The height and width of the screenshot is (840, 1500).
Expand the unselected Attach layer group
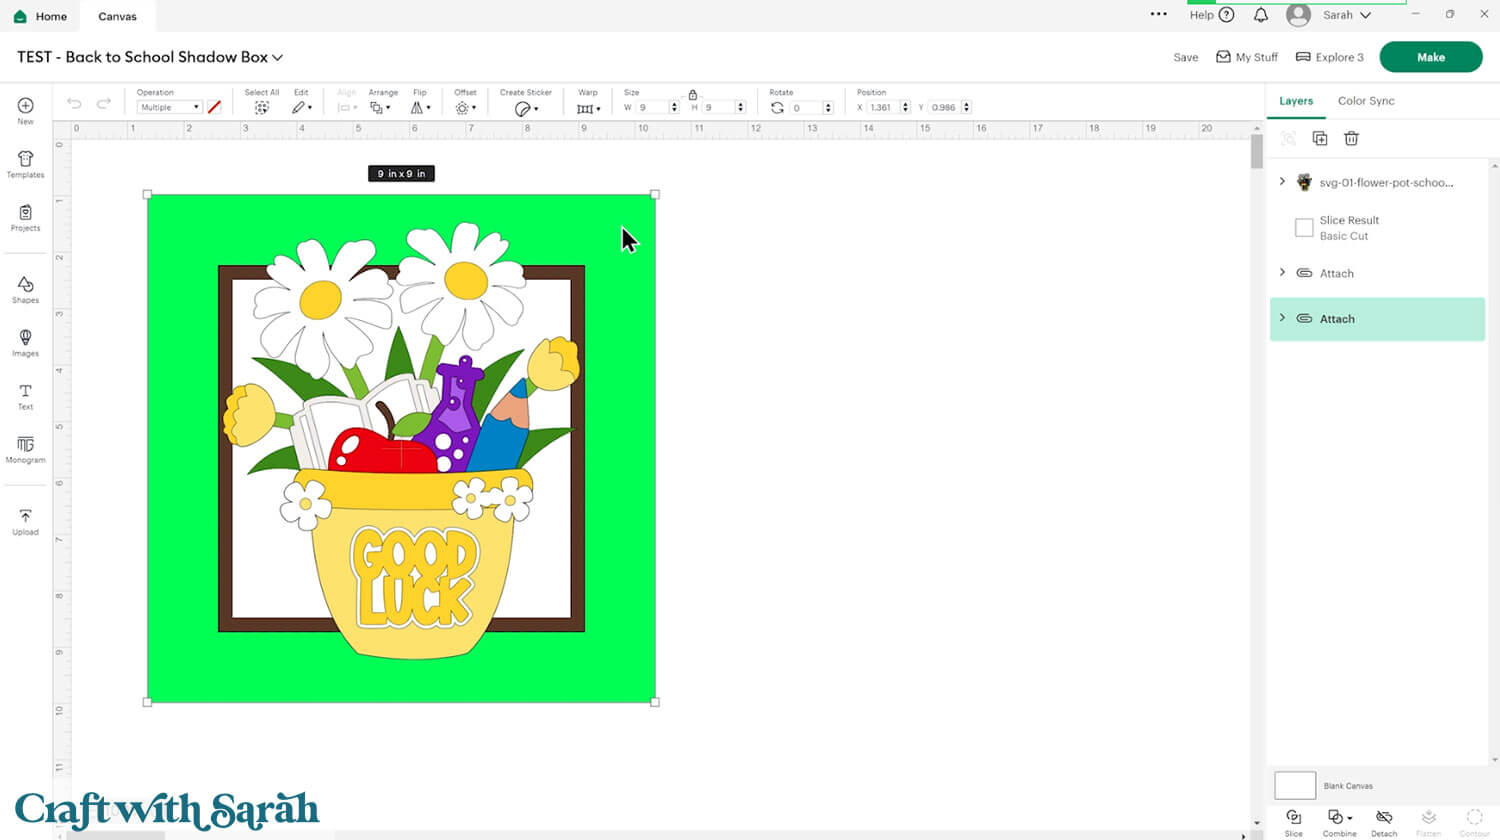1282,272
